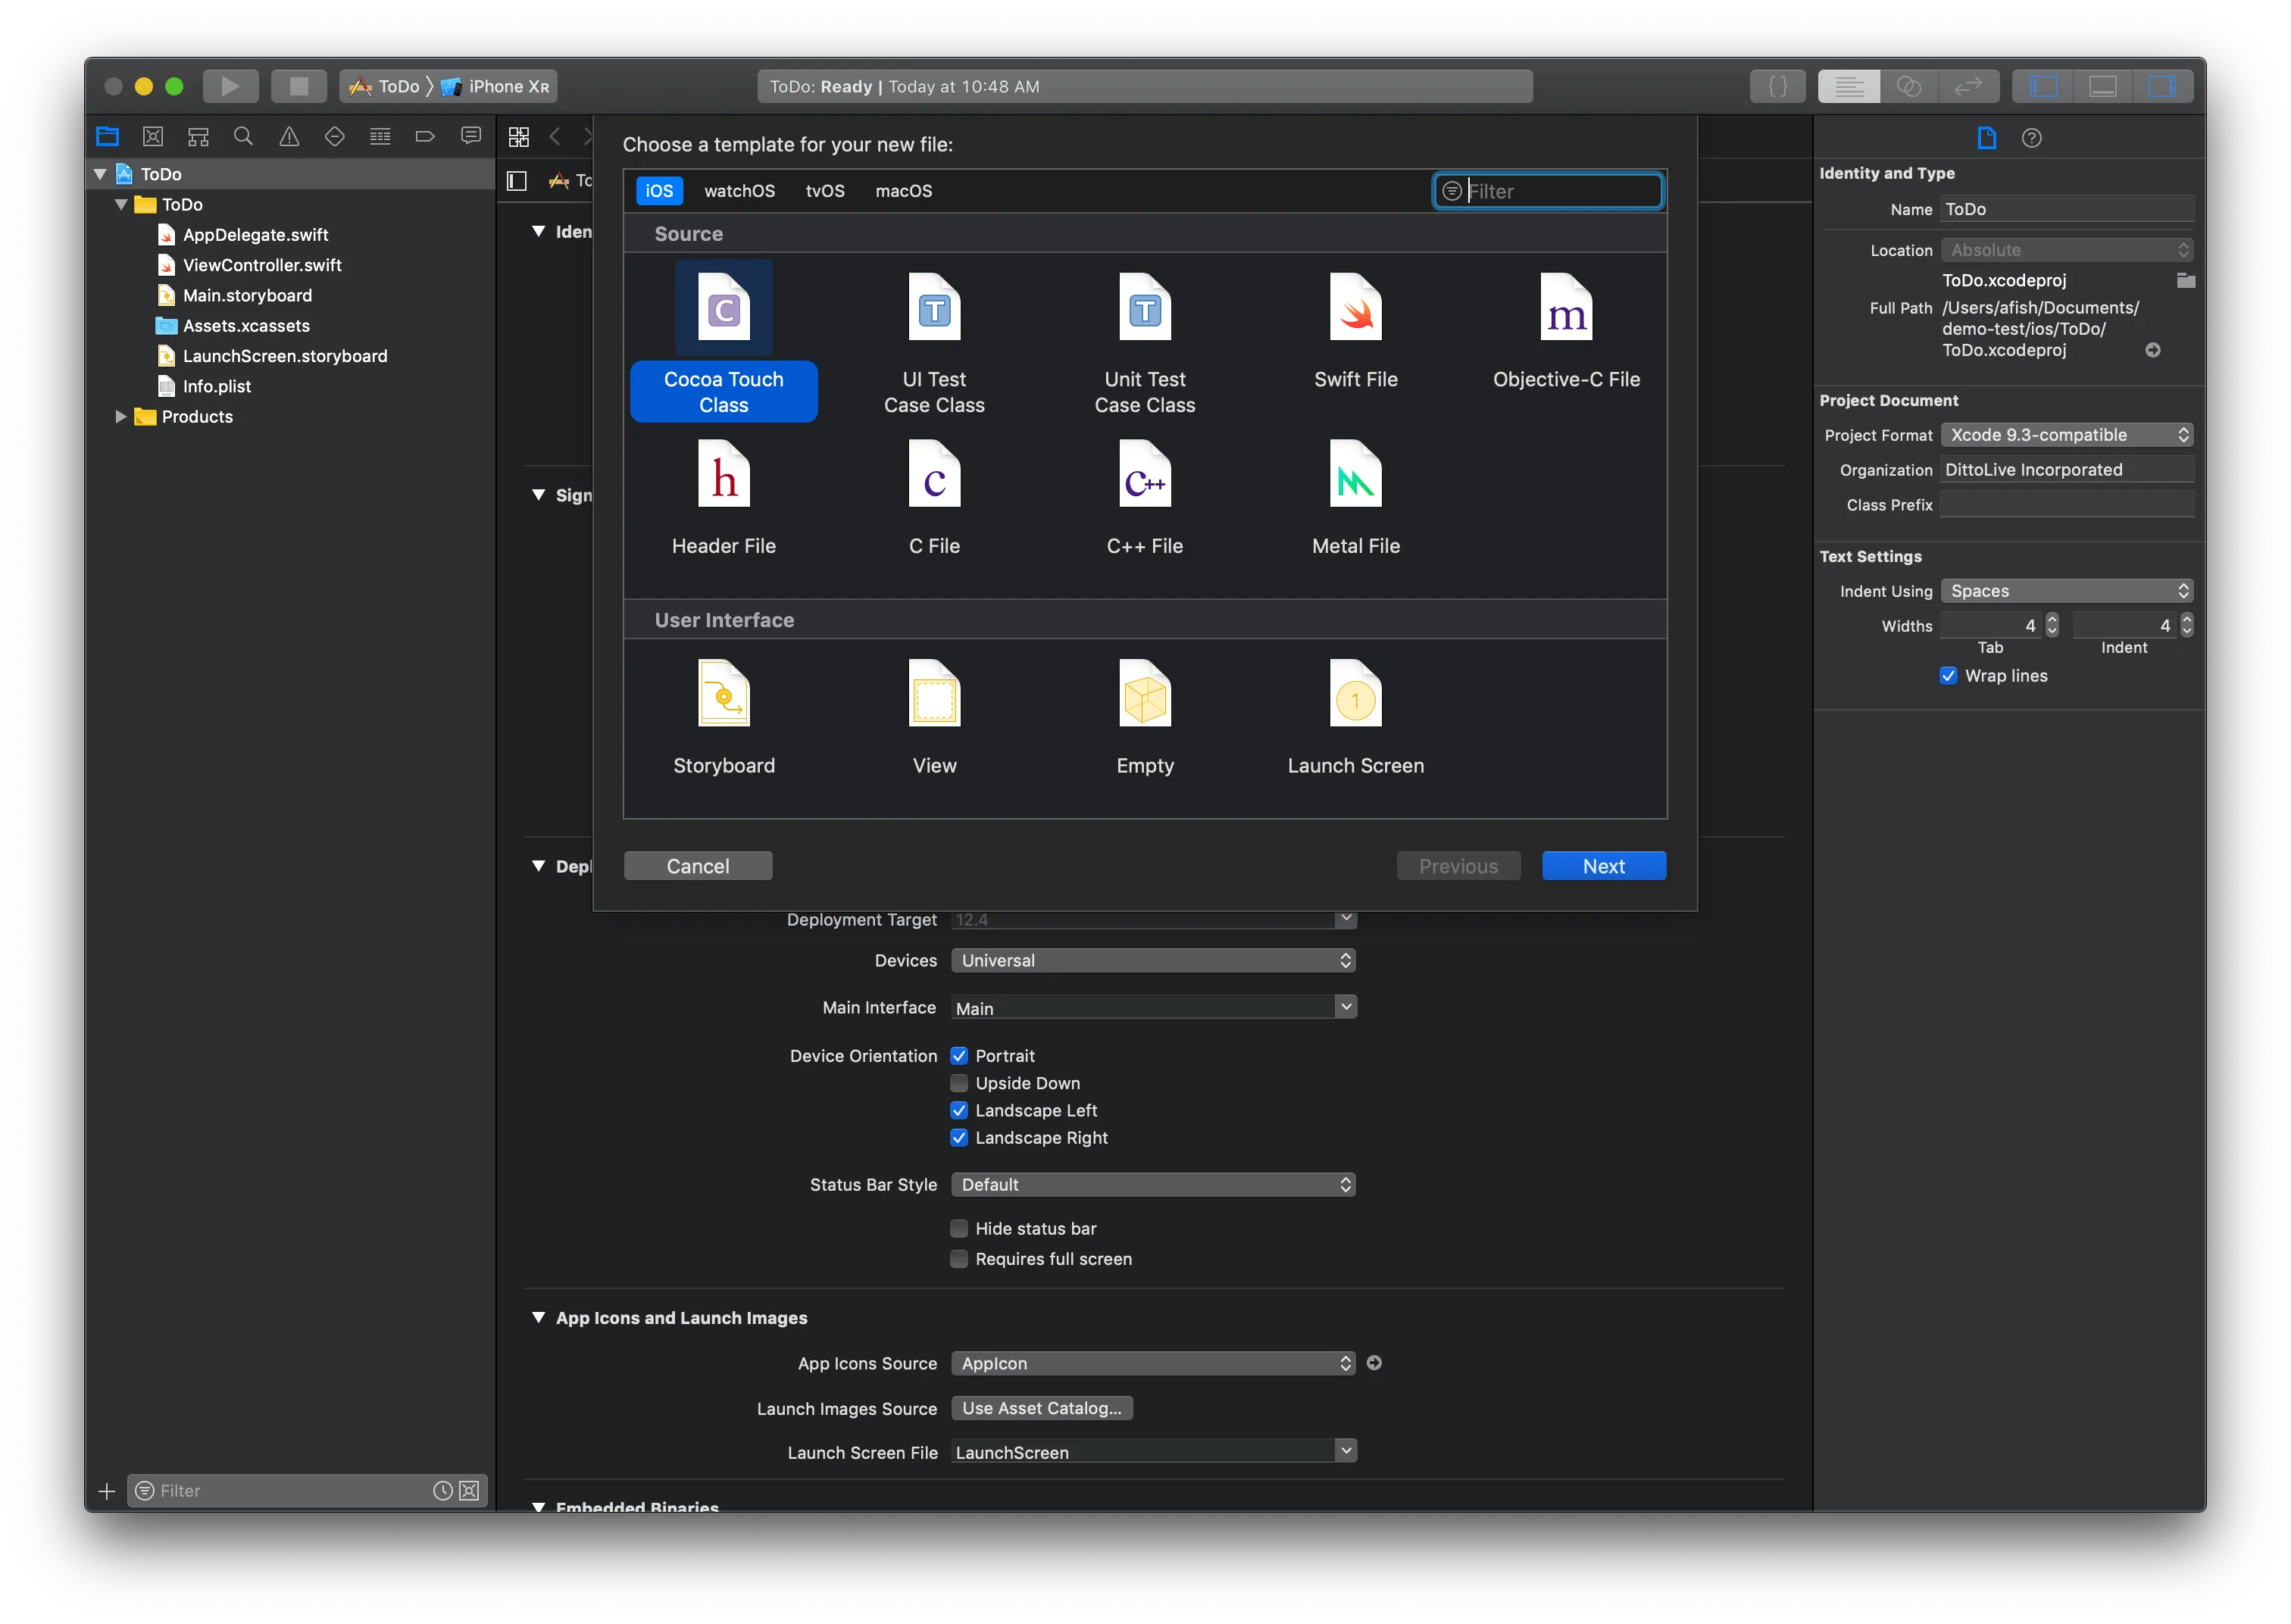Open the Indent Using dropdown
This screenshot has width=2291, height=1624.
tap(2066, 591)
